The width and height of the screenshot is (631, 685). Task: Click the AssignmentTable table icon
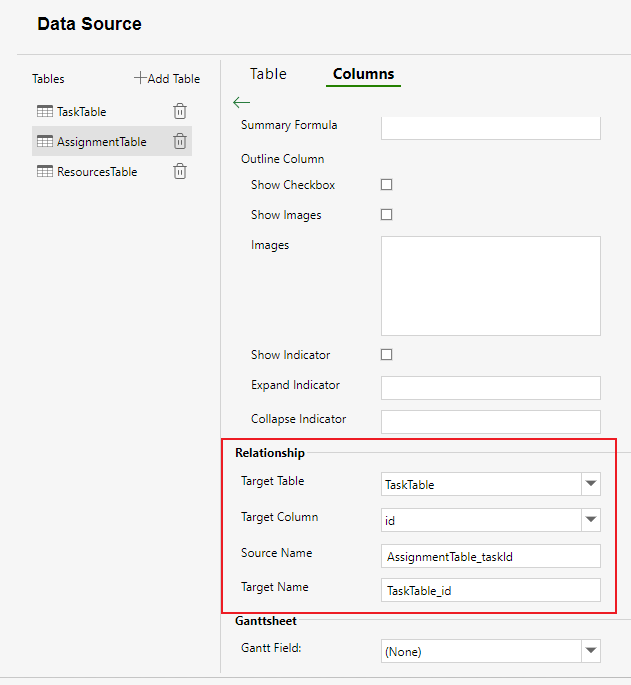45,142
